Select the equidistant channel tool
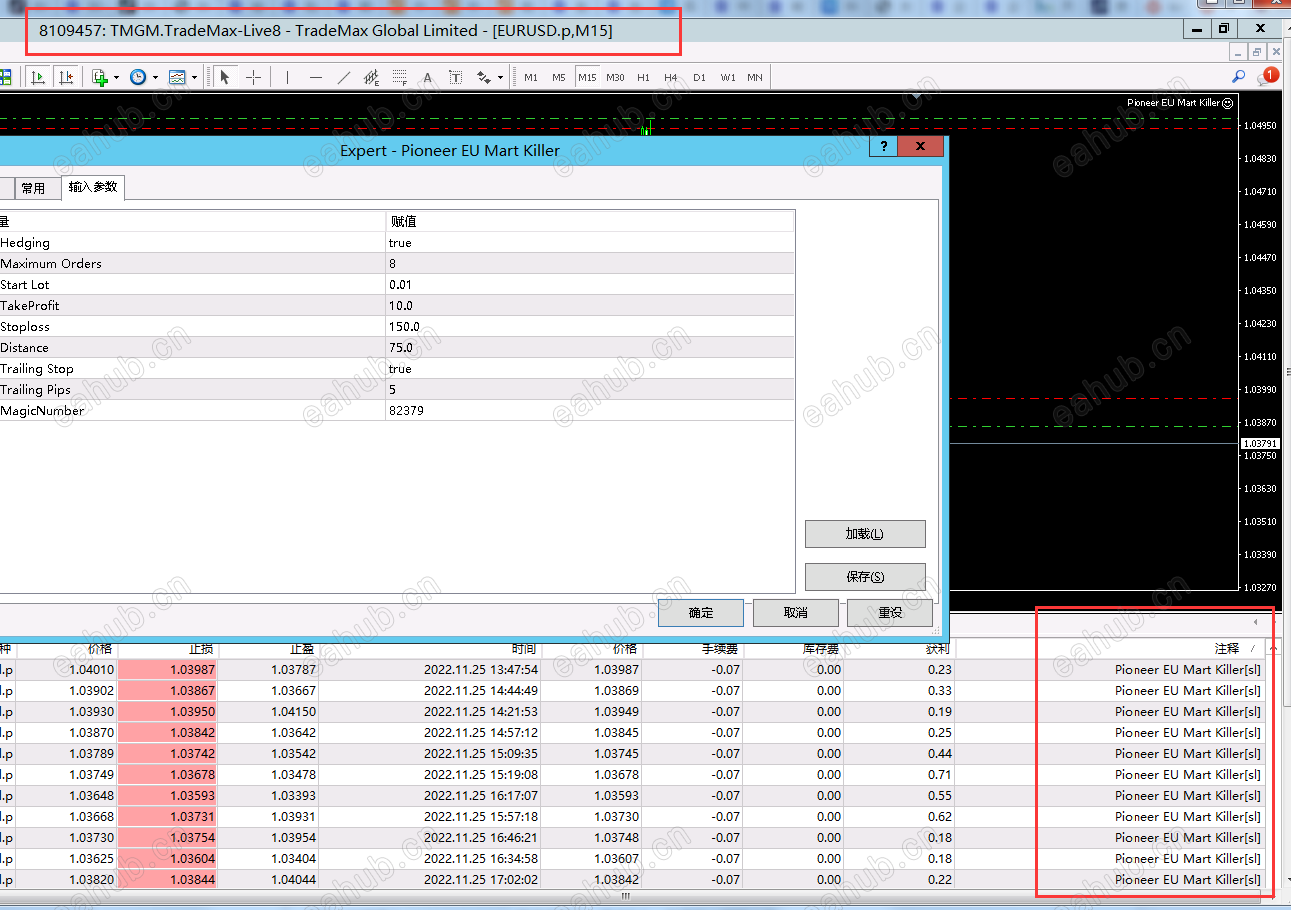The width and height of the screenshot is (1291, 910). [372, 77]
